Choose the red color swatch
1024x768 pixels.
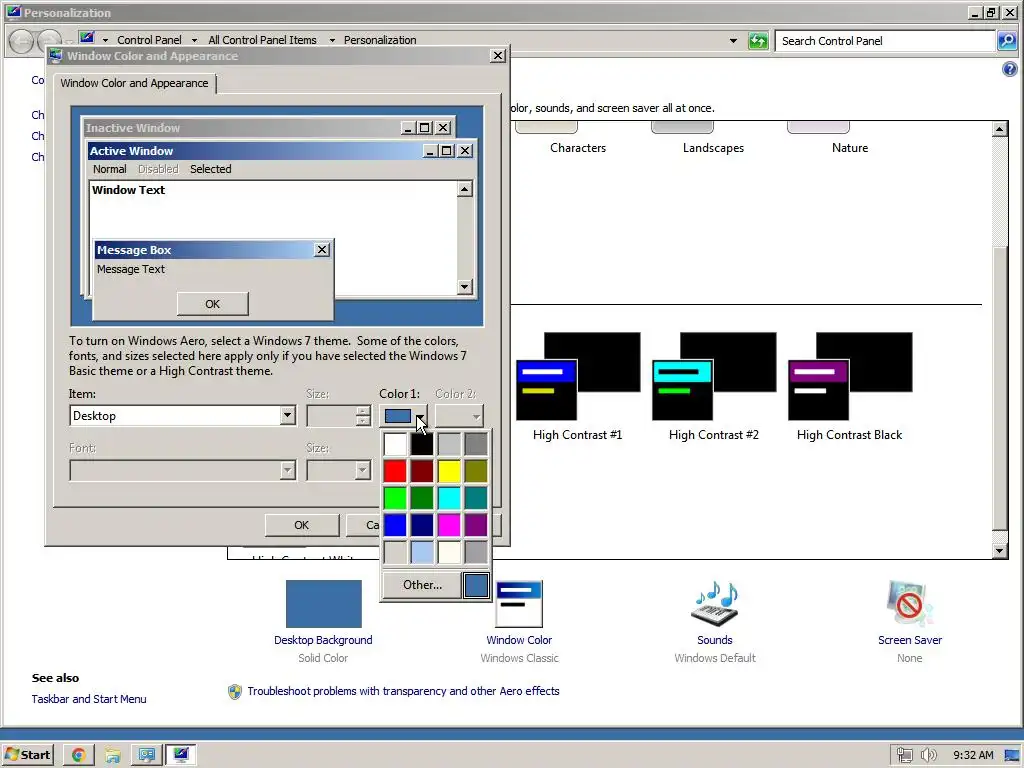(395, 471)
